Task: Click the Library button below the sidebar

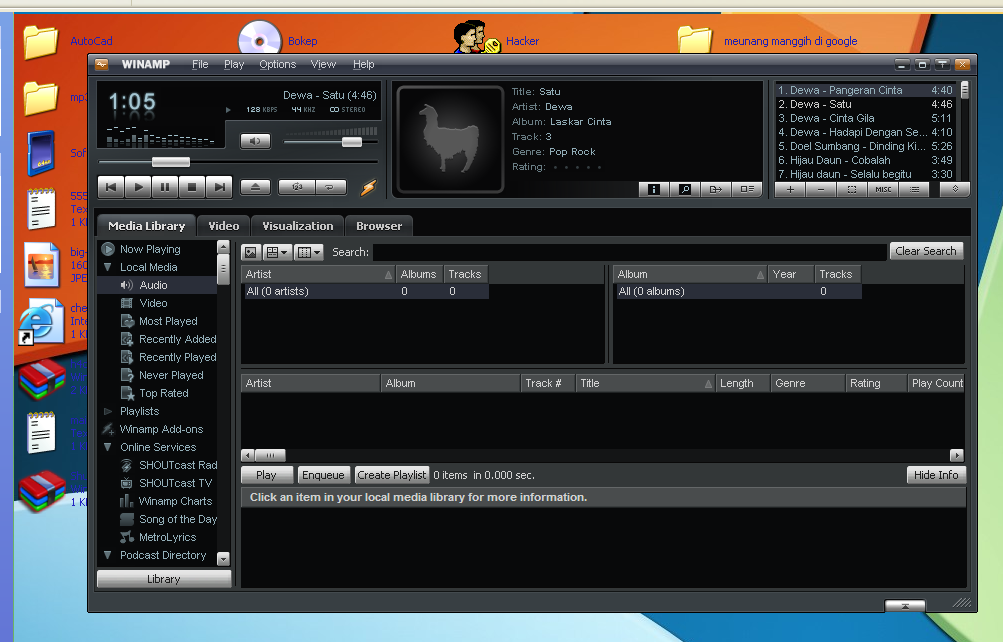Action: coord(164,579)
